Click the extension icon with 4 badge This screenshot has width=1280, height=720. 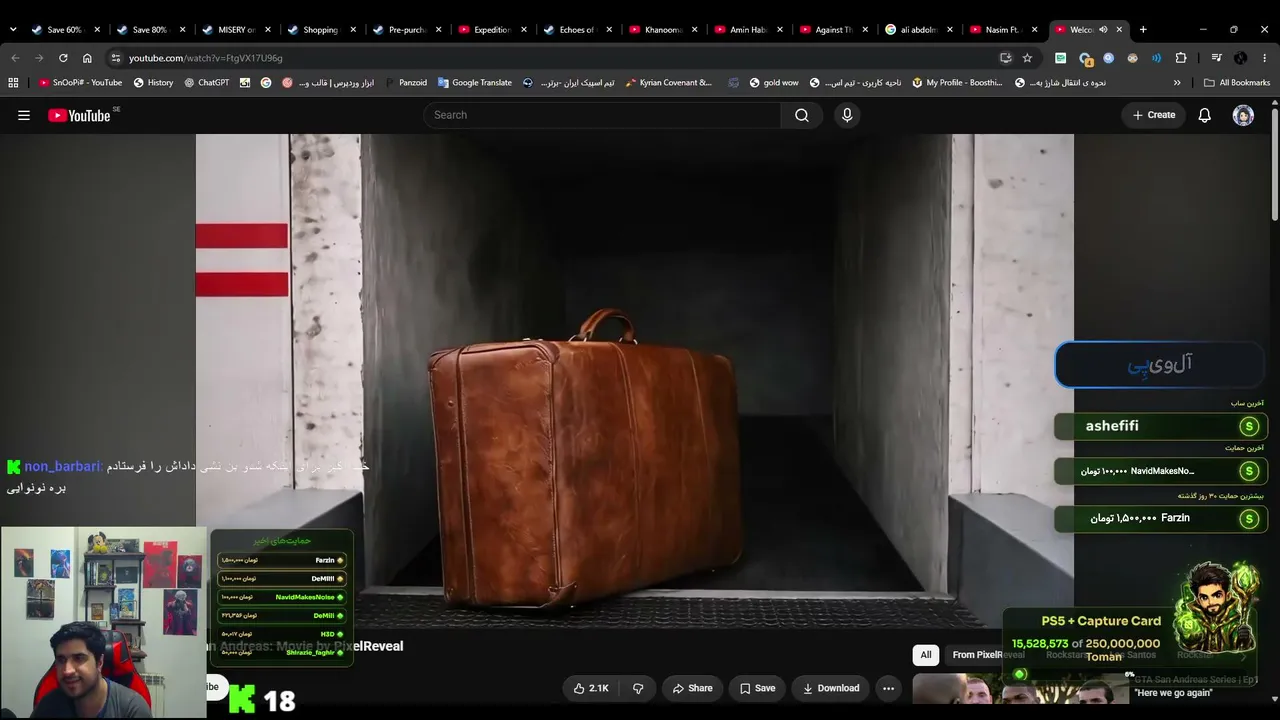tap(1085, 58)
